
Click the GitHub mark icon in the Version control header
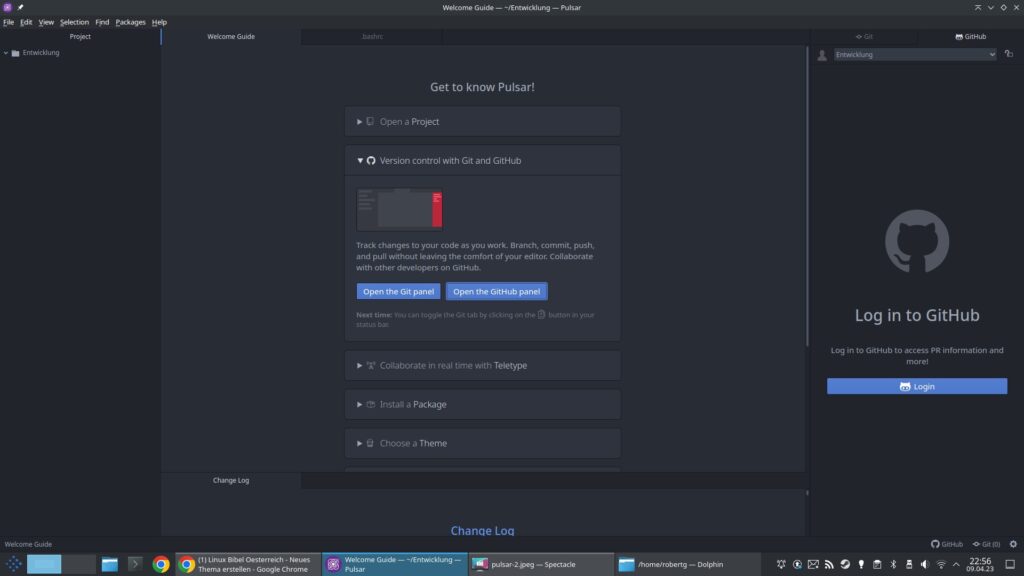tap(371, 161)
